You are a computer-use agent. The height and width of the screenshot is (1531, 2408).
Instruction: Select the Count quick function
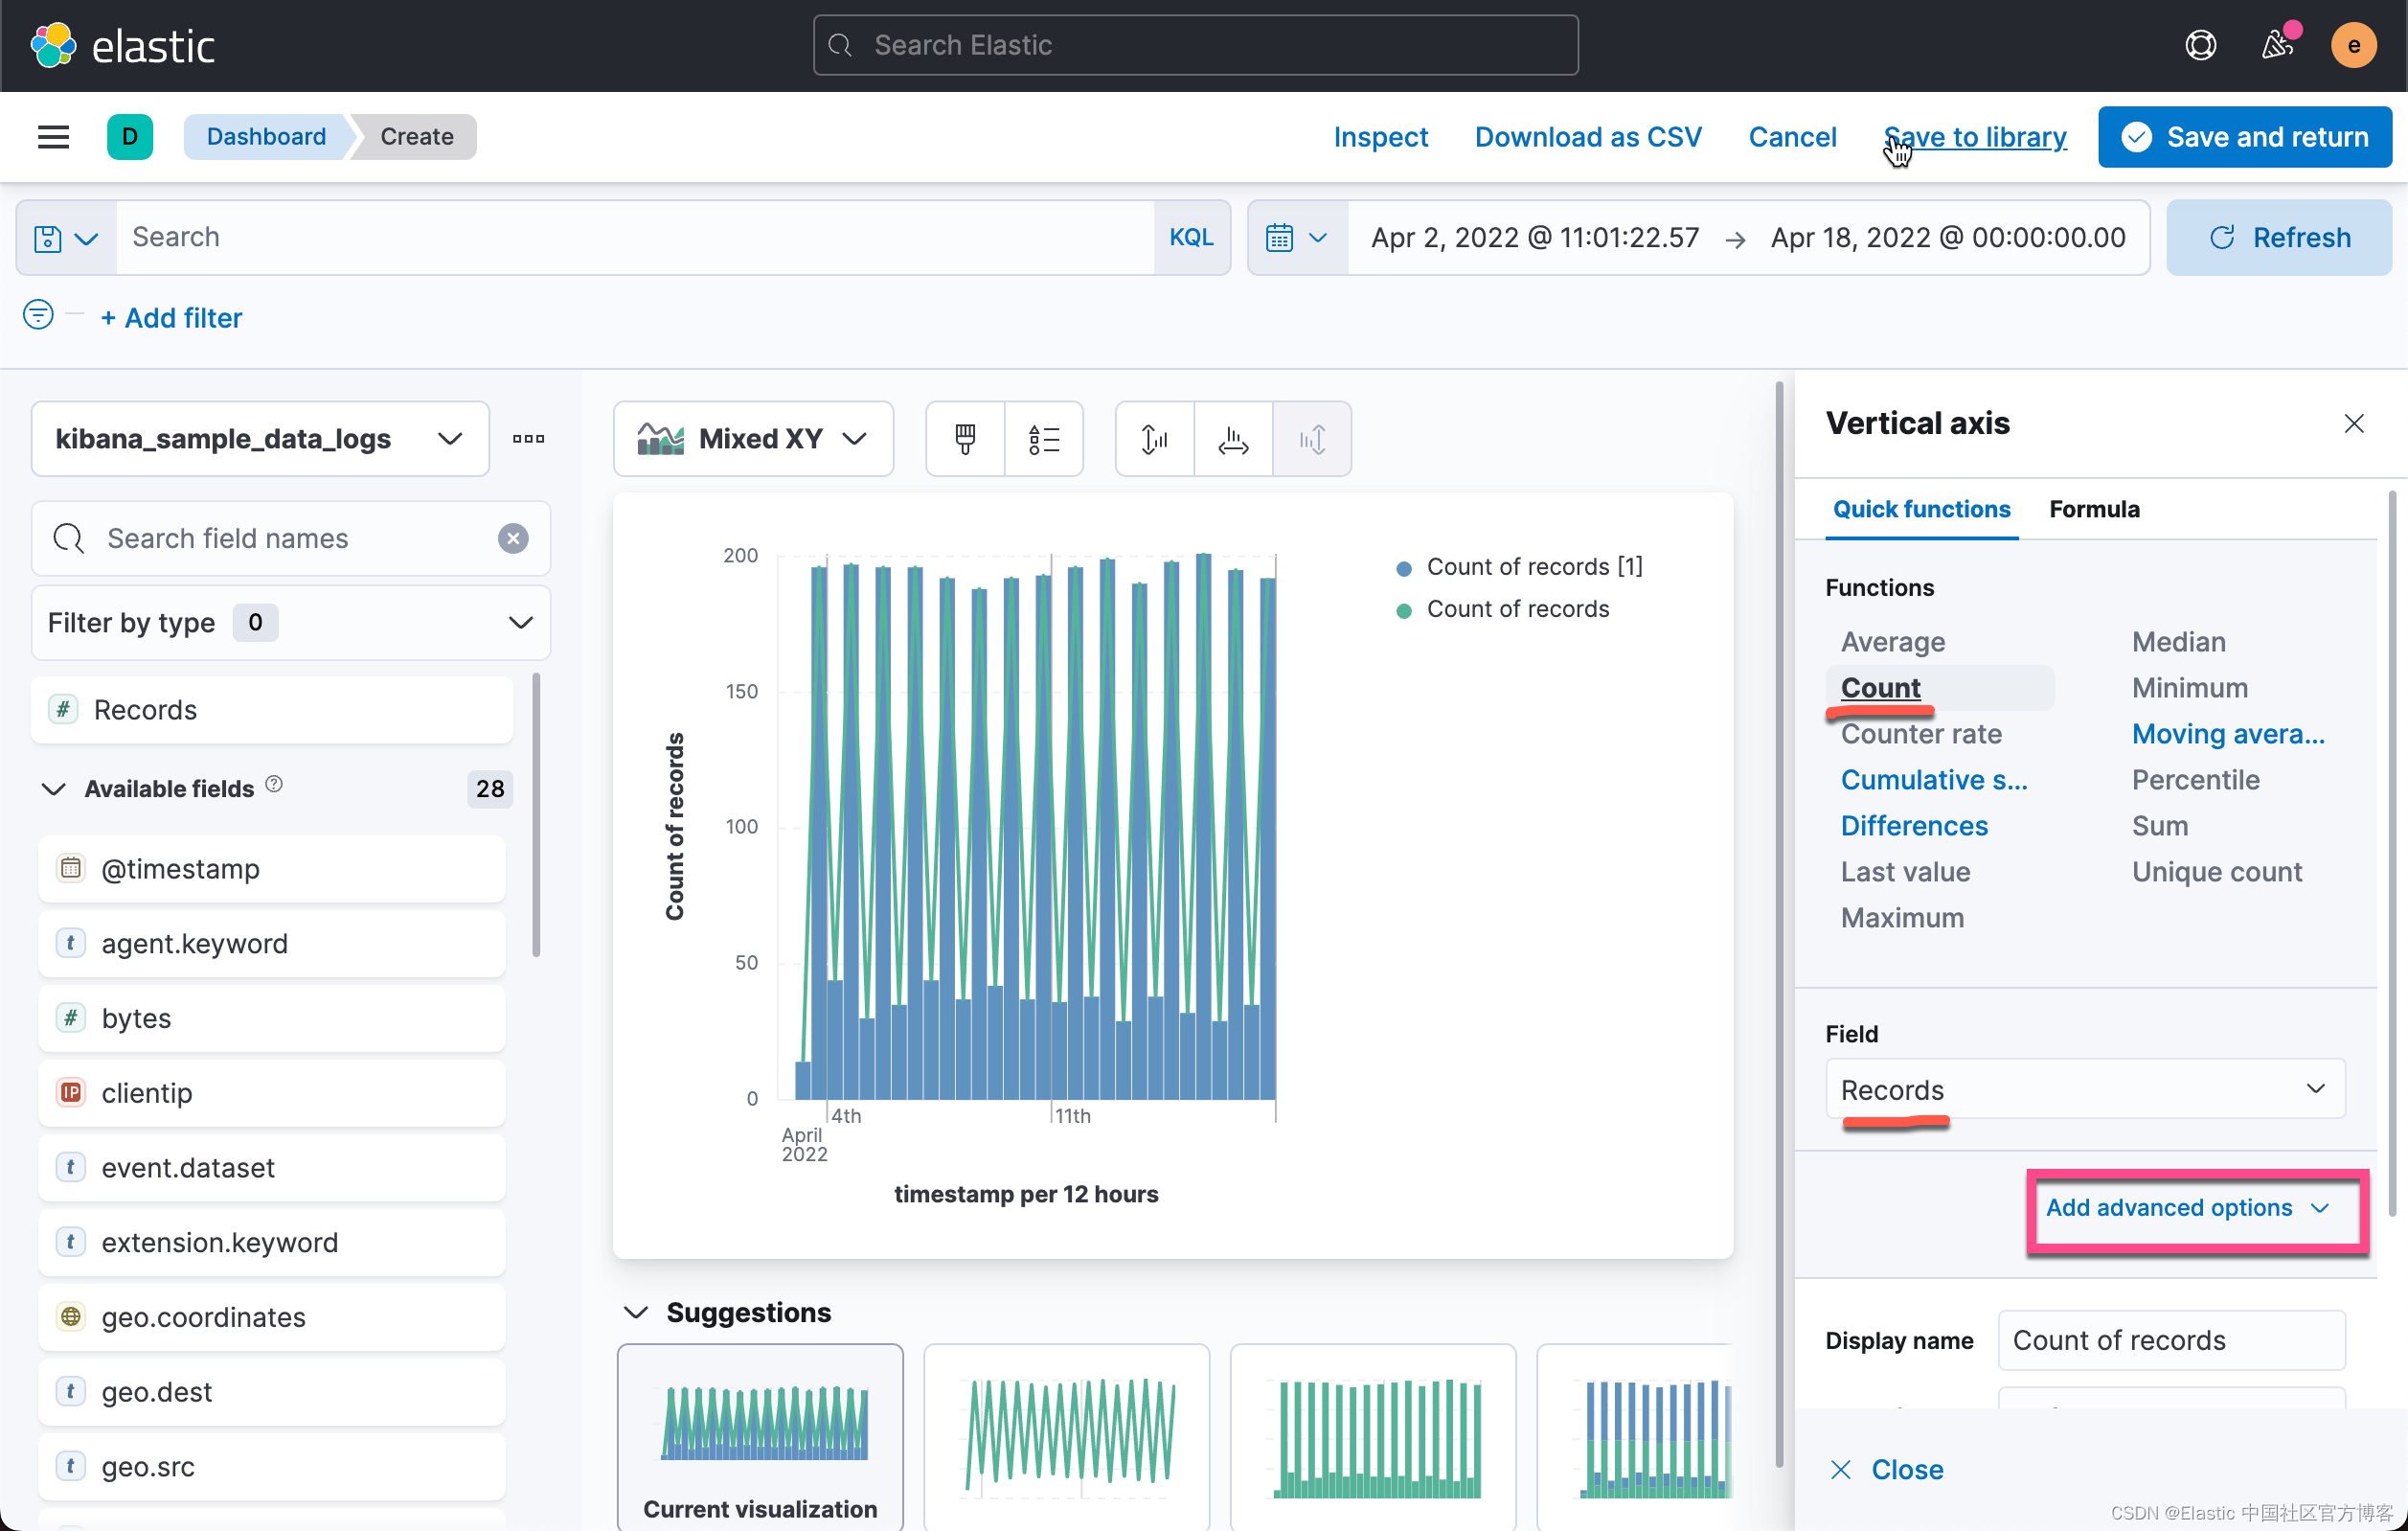click(1880, 688)
